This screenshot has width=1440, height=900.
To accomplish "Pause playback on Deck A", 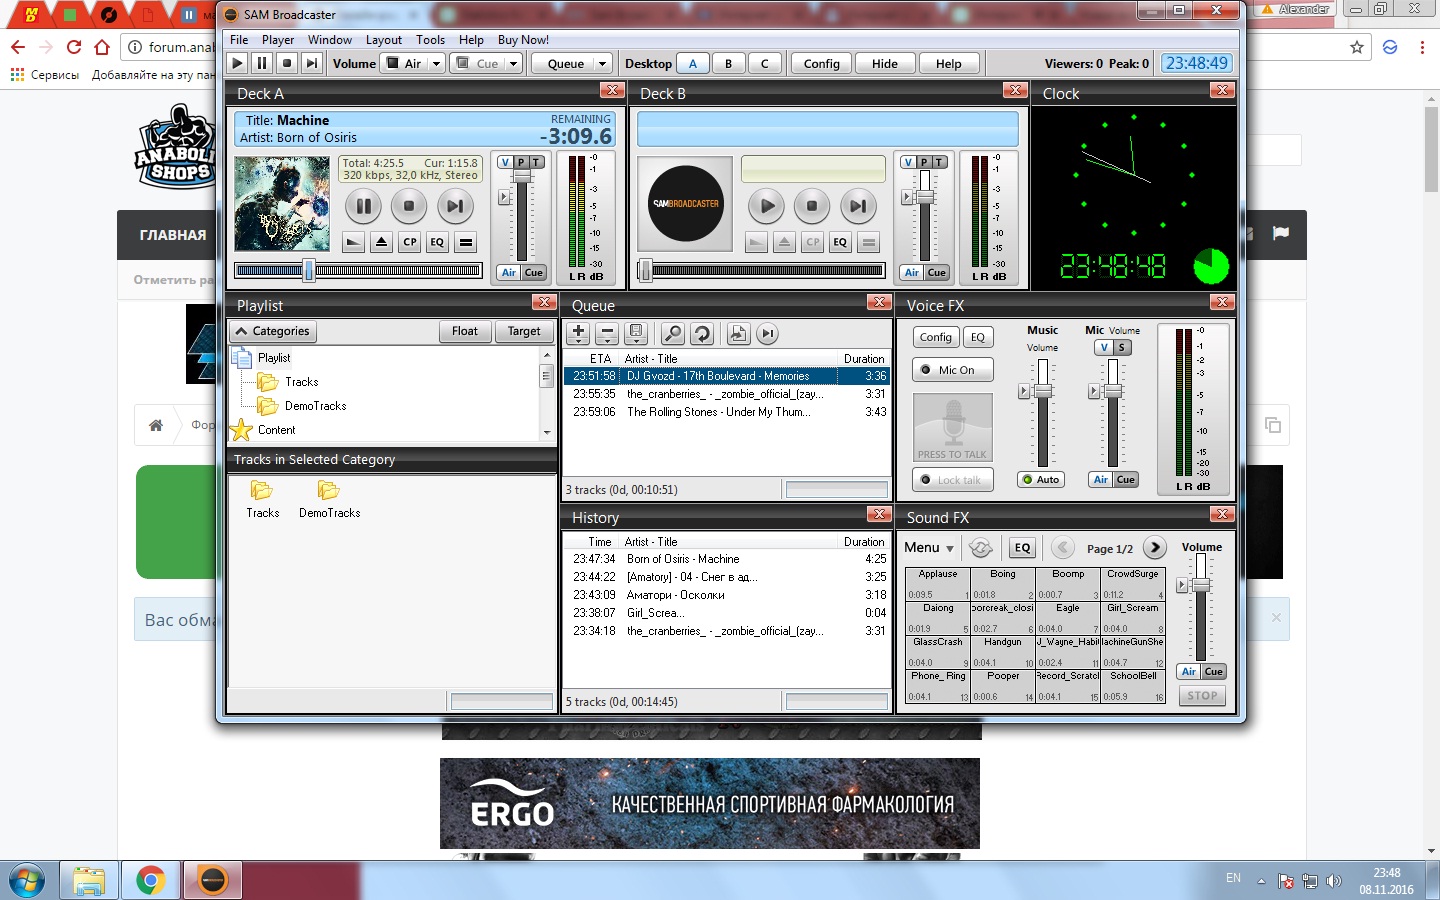I will (x=363, y=207).
